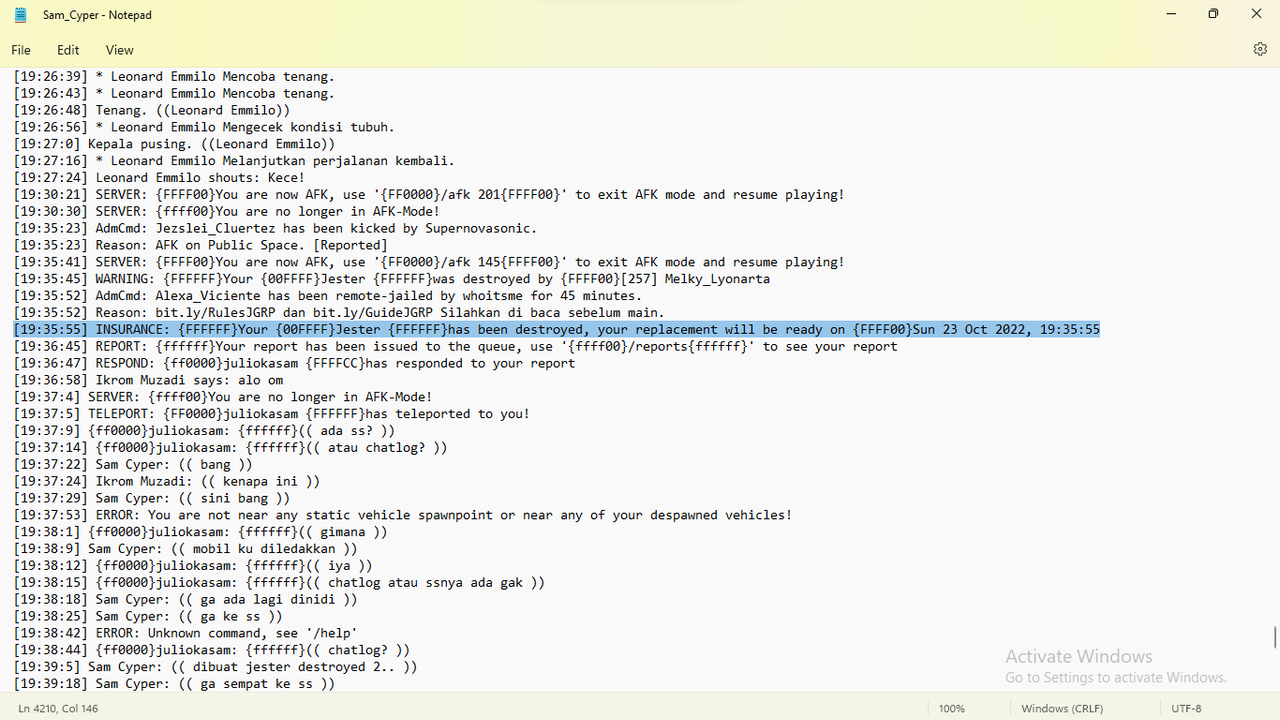Click the 19:38:44 juliokasam '(( chatlog? ))' line
This screenshot has width=1280, height=720.
212,650
